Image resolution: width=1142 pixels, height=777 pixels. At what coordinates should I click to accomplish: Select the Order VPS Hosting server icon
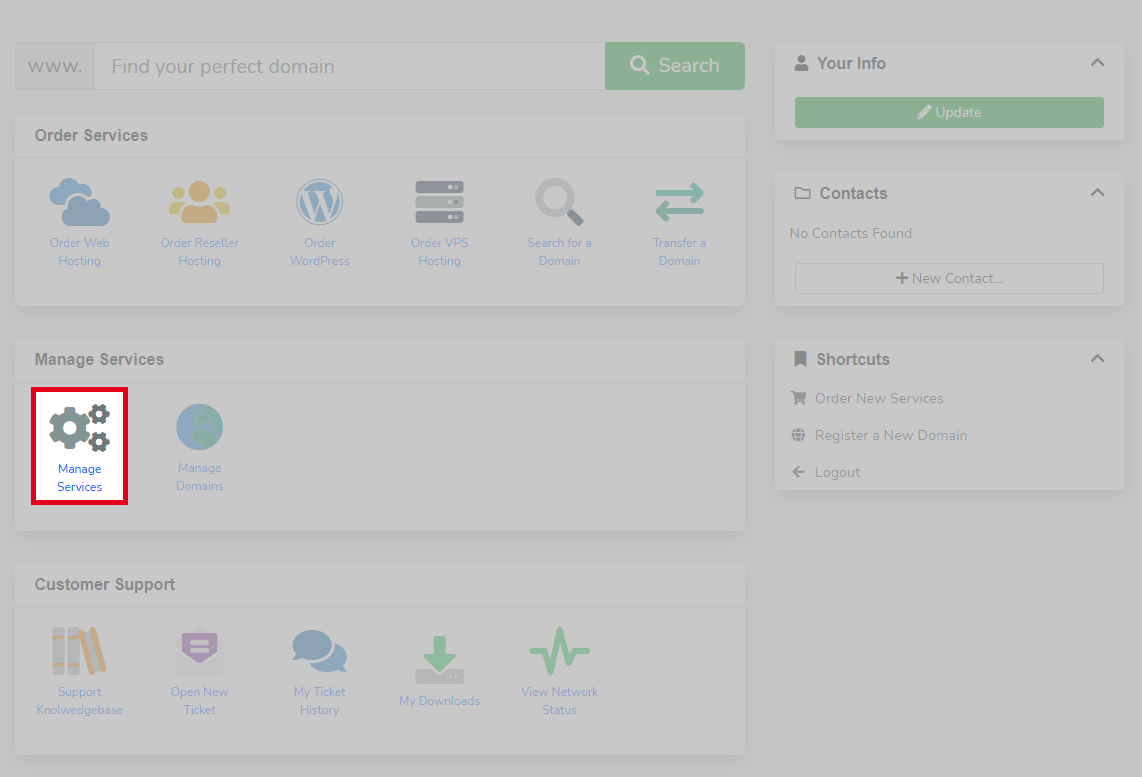point(439,202)
